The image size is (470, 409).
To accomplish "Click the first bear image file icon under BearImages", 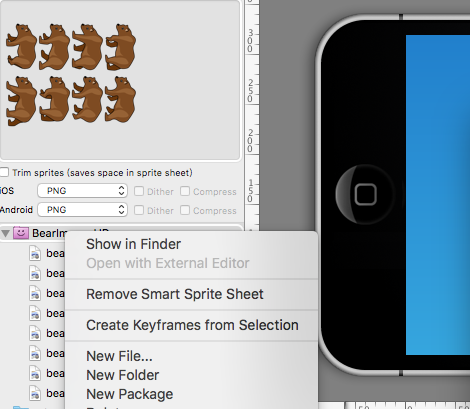I will [35, 253].
